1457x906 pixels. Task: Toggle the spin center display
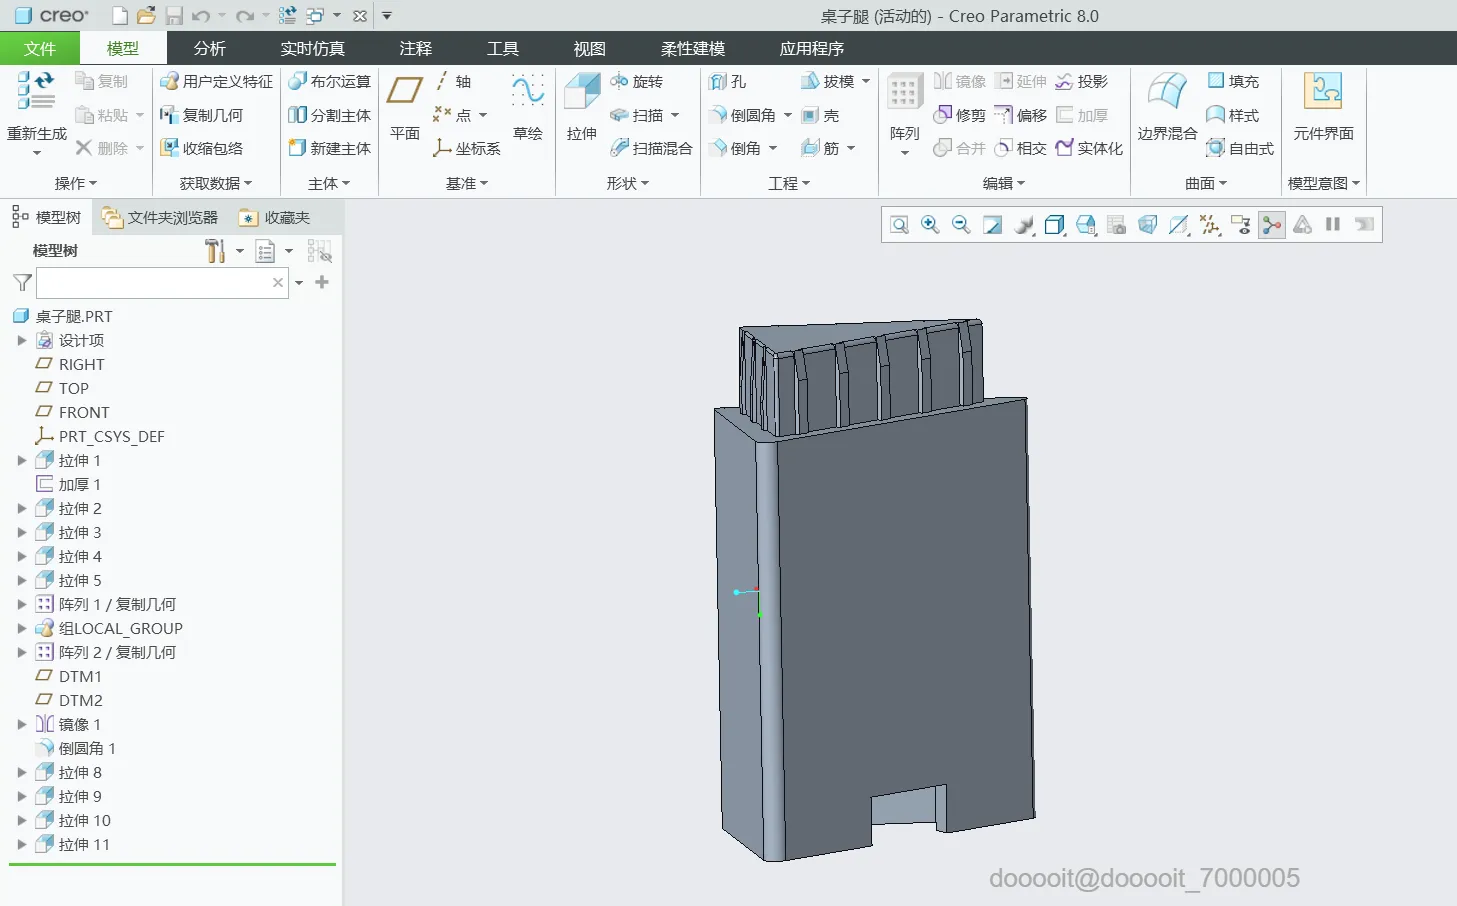click(1272, 225)
